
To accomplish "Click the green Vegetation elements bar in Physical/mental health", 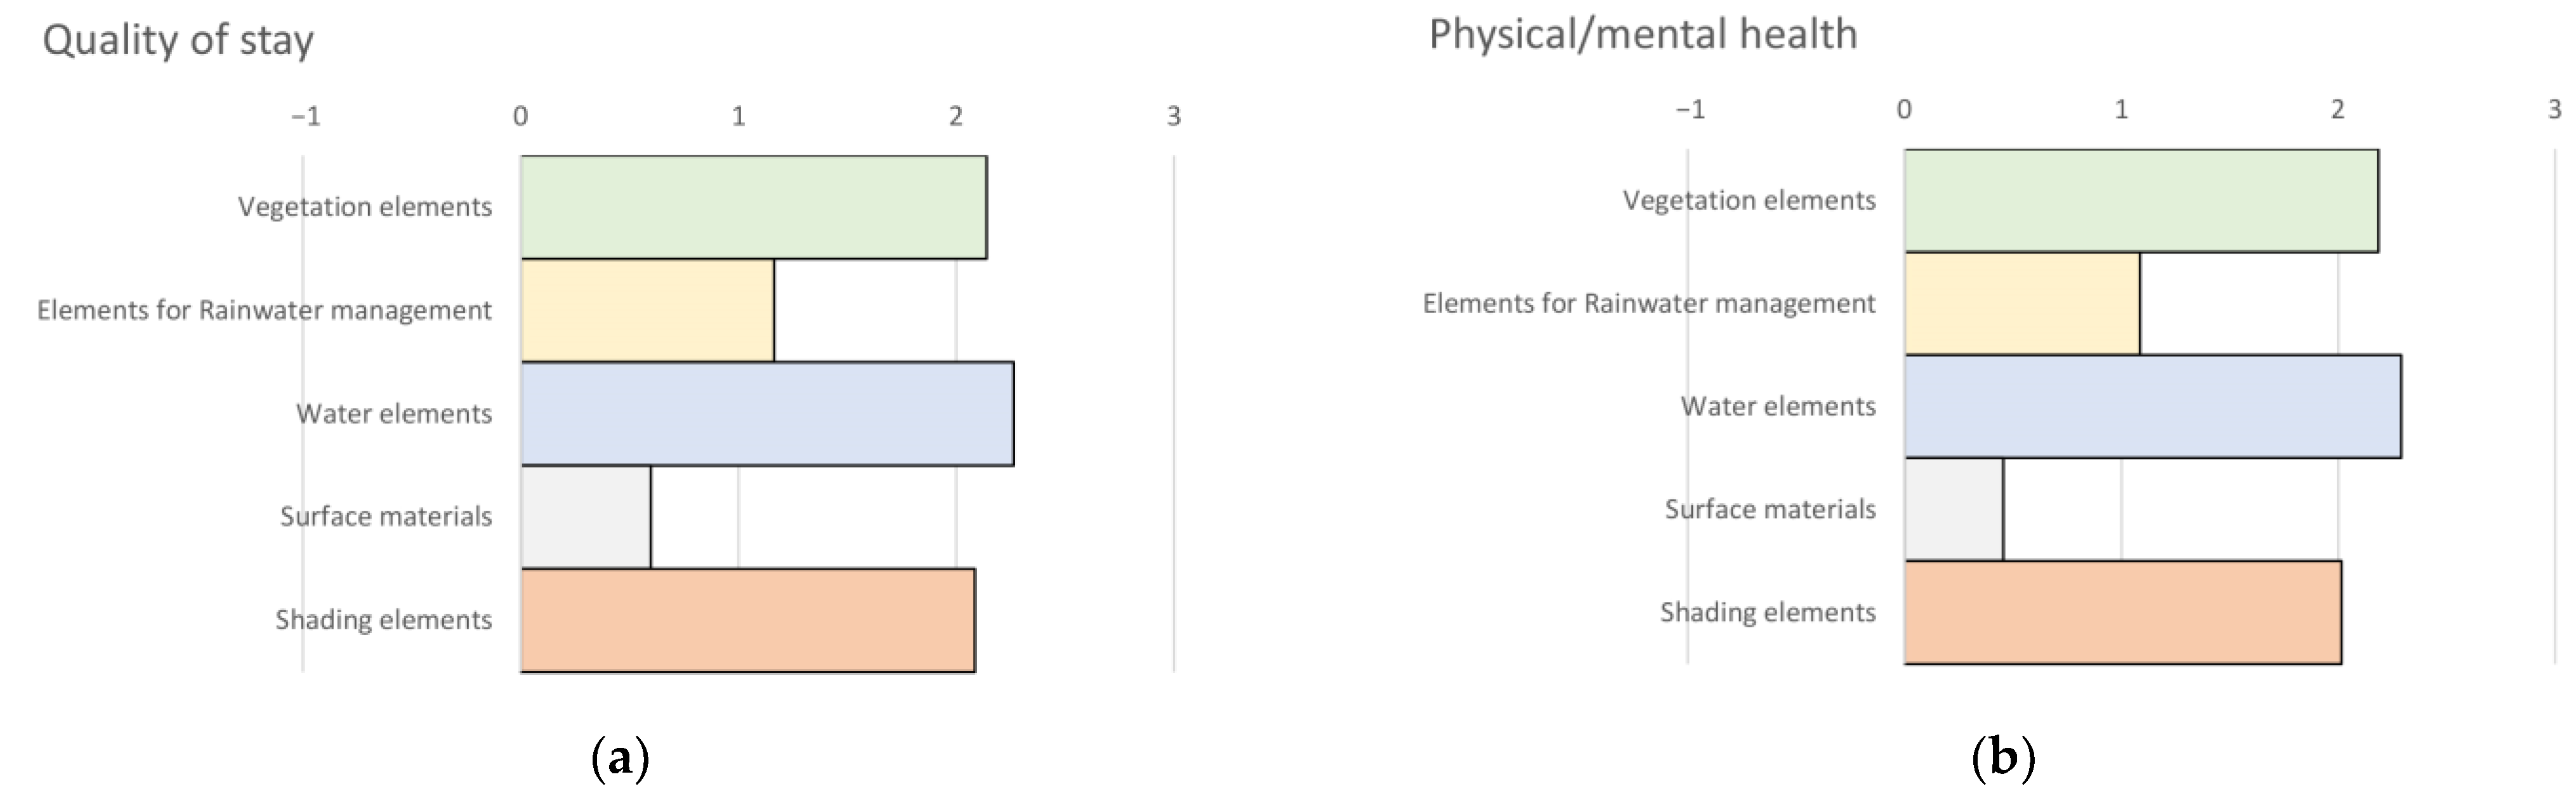I will (x=2140, y=201).
